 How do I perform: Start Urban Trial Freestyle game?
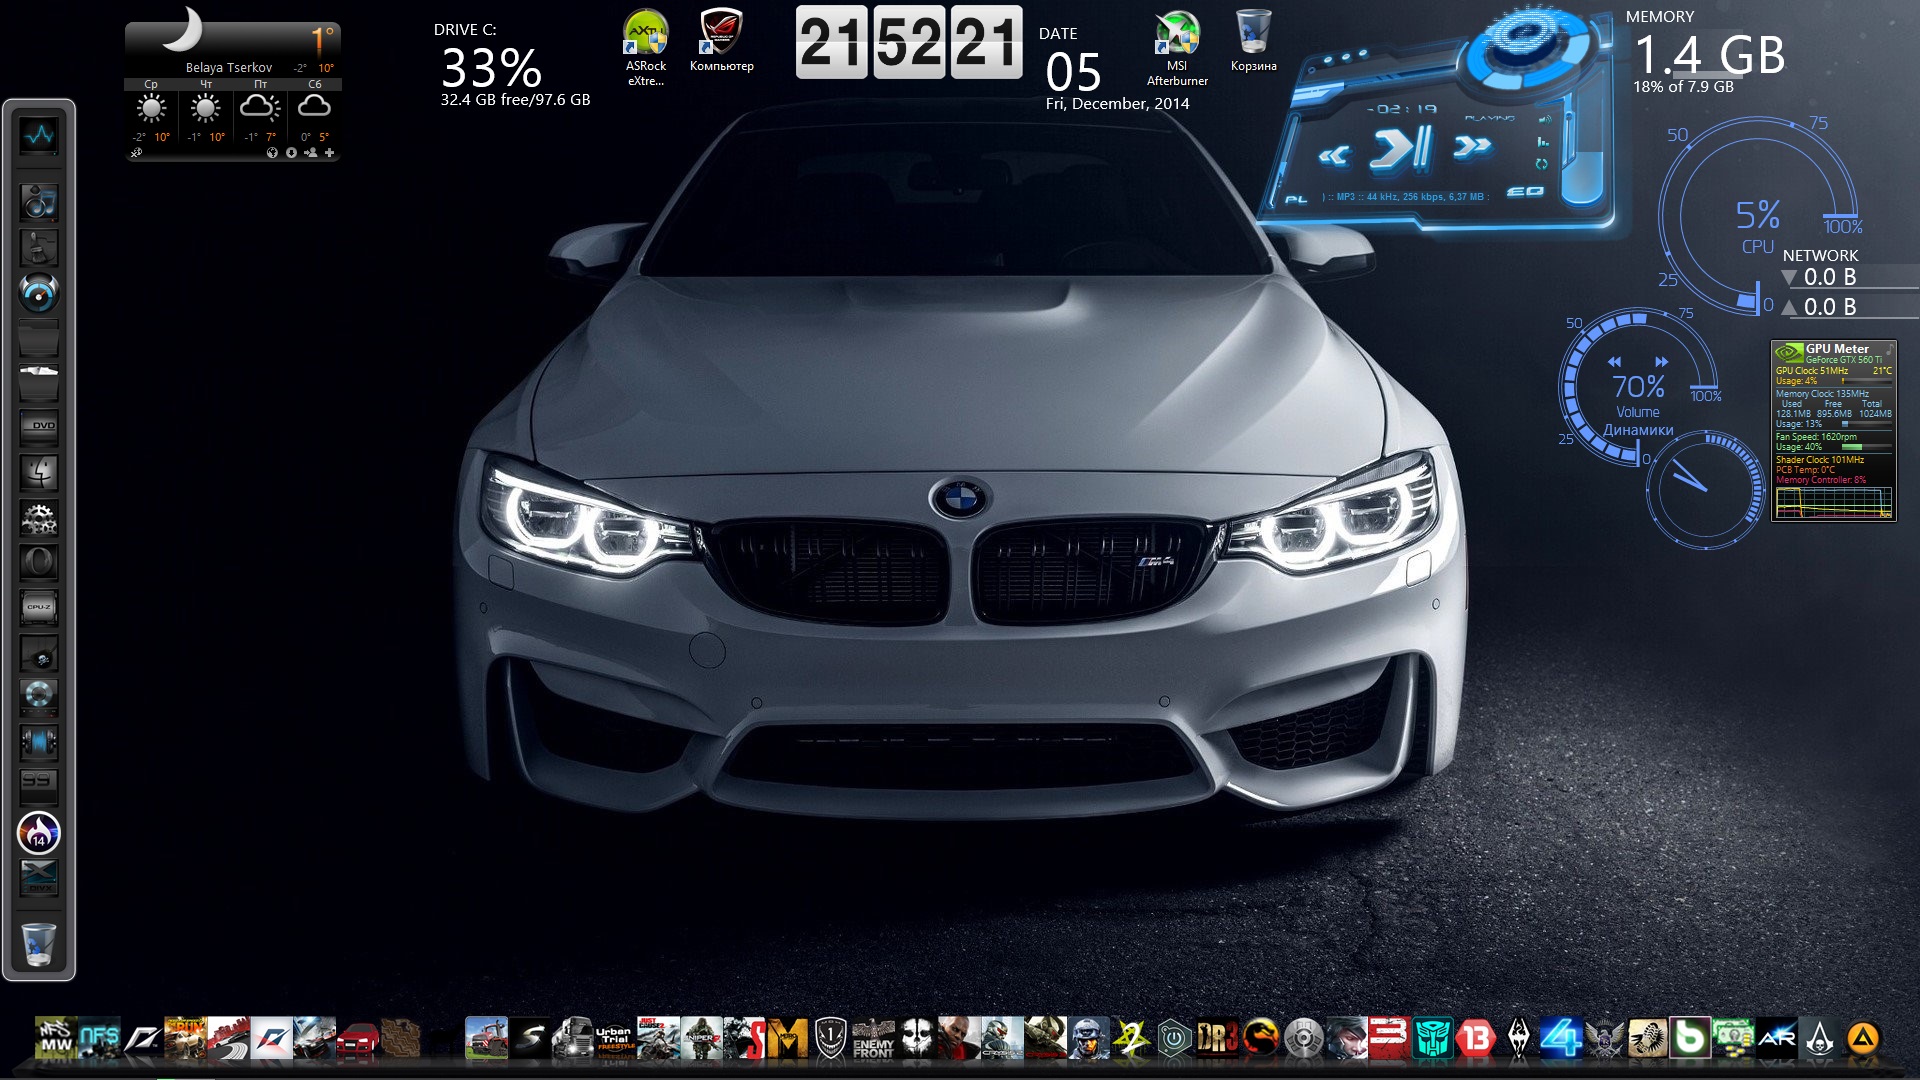click(x=615, y=1039)
